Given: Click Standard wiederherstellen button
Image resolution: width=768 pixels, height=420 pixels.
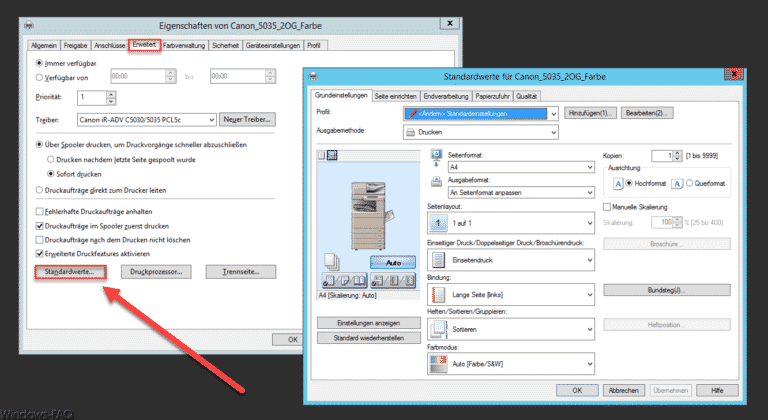Looking at the screenshot, I should click(x=369, y=338).
